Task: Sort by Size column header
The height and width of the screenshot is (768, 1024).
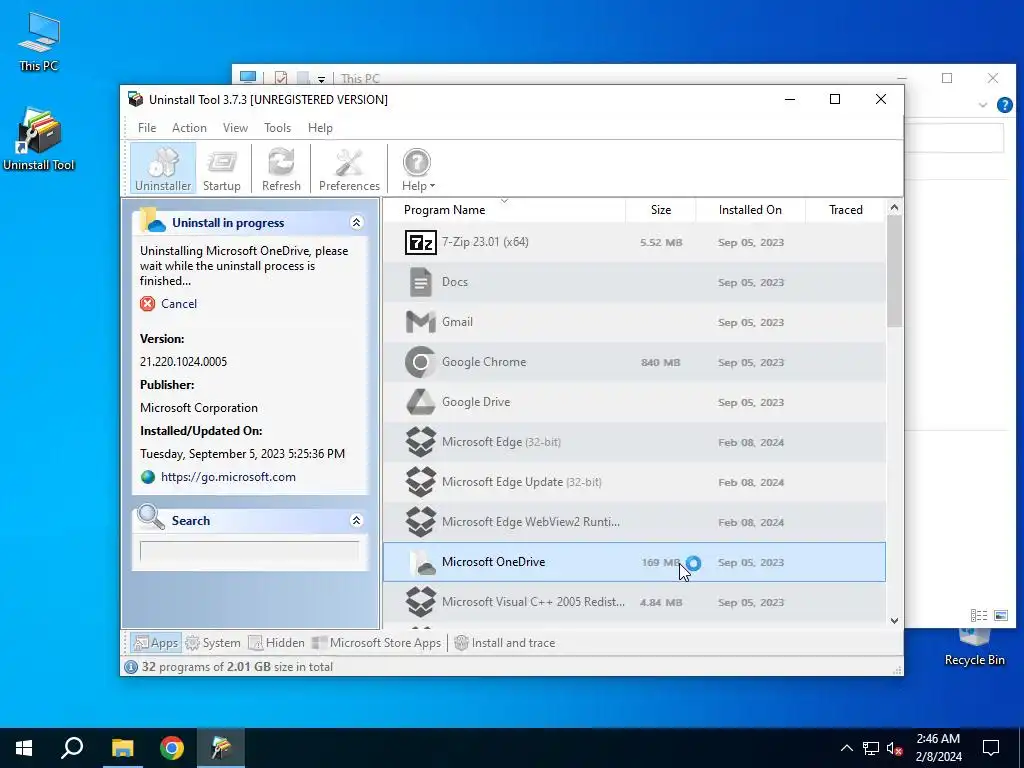Action: [x=660, y=210]
